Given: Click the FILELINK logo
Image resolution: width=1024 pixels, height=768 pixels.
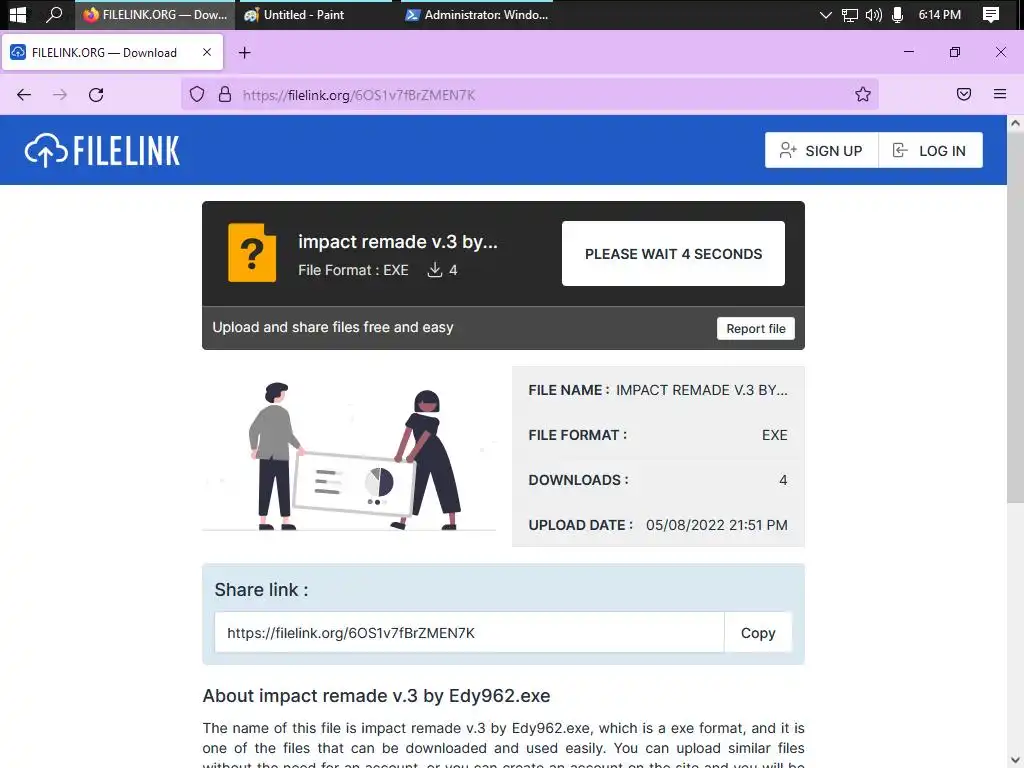Looking at the screenshot, I should point(102,151).
